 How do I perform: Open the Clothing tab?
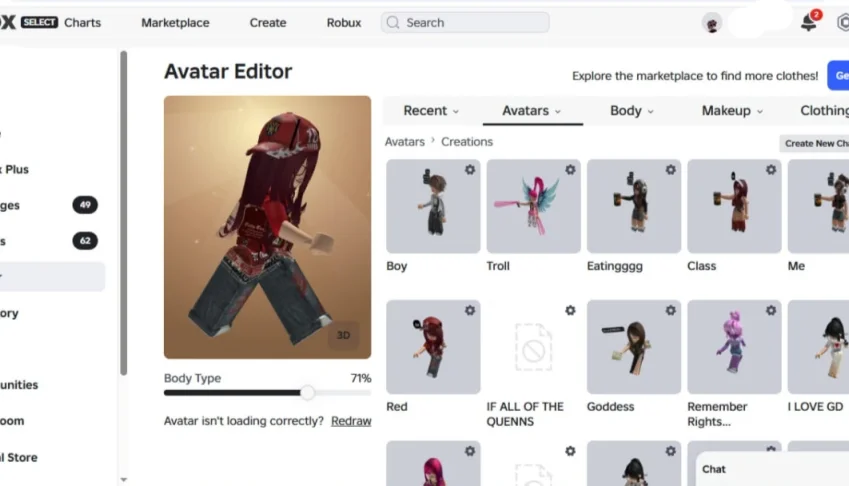click(x=824, y=110)
